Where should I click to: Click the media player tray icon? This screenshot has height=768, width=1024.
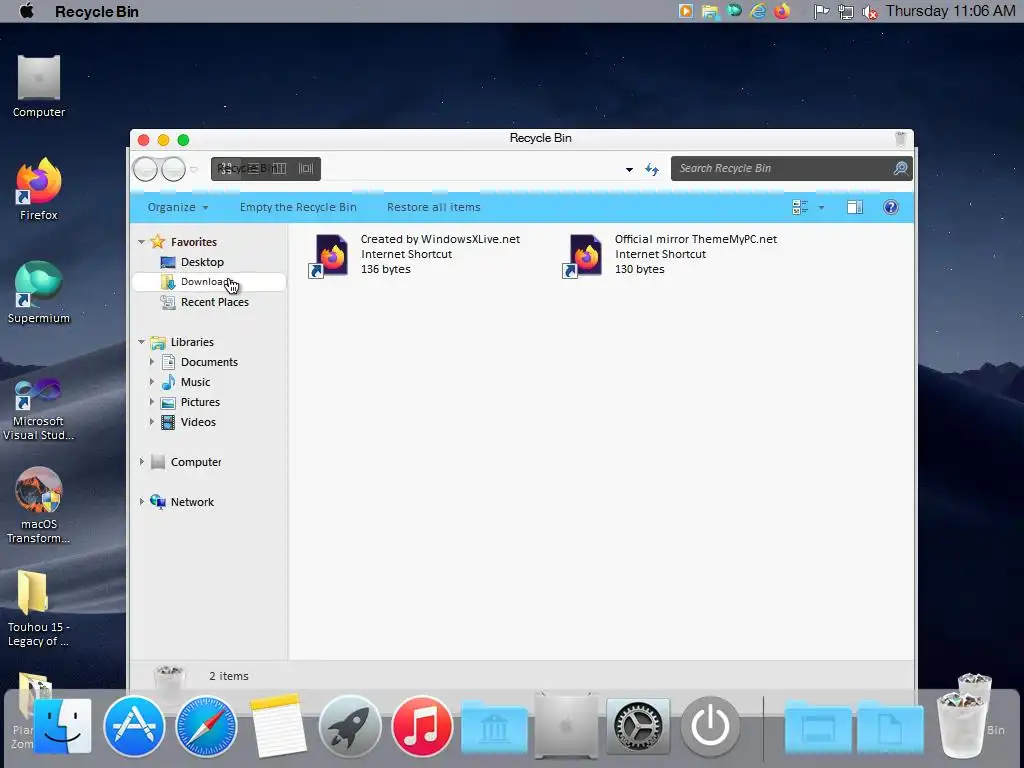(686, 11)
